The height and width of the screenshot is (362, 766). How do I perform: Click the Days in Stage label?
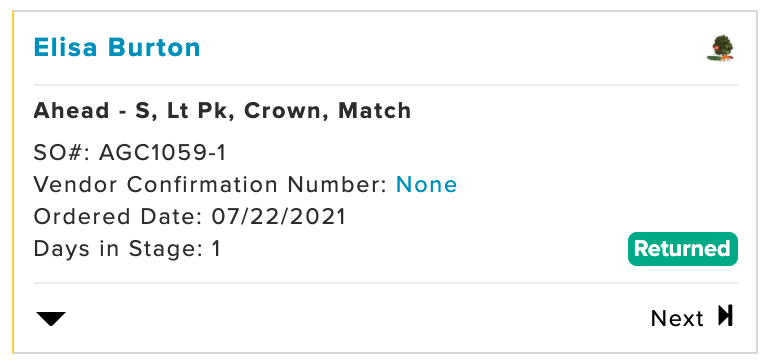pyautogui.click(x=118, y=249)
